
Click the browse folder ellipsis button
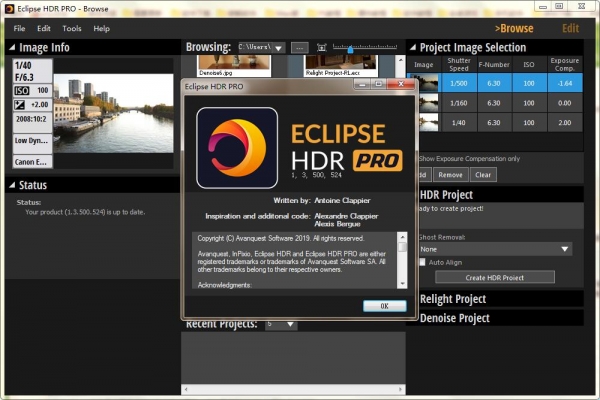(299, 47)
